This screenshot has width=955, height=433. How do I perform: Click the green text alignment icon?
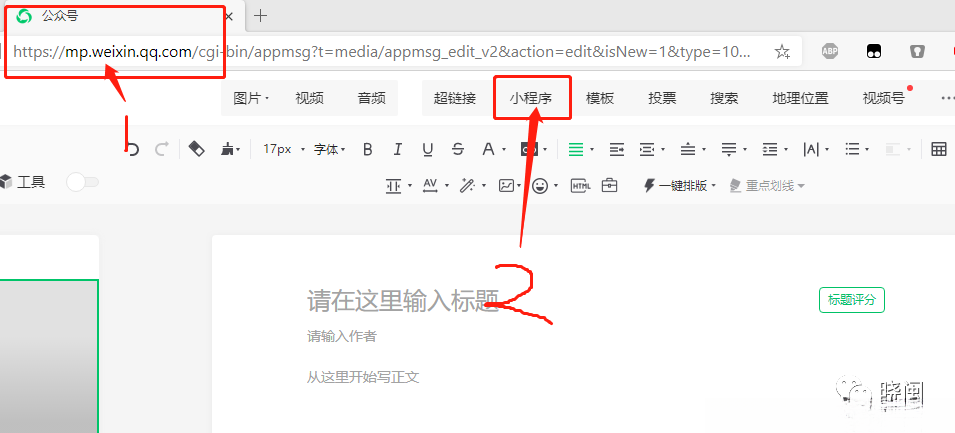coord(576,149)
